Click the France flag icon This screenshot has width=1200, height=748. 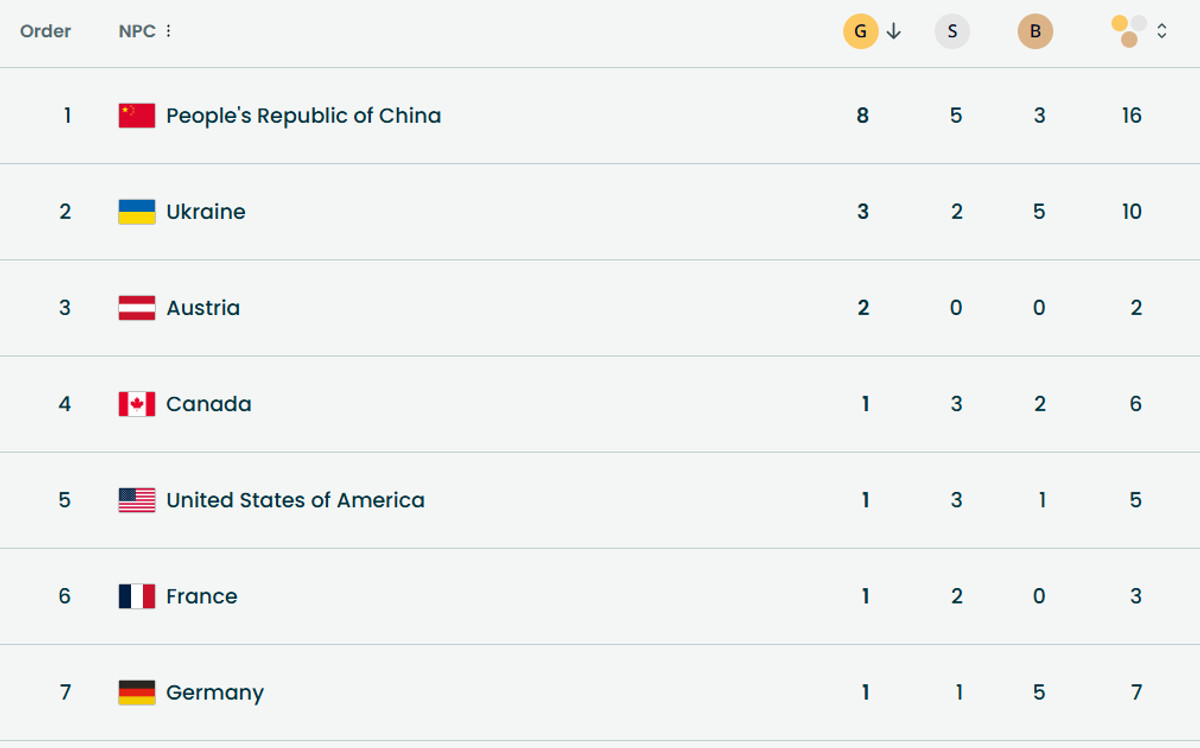[137, 597]
